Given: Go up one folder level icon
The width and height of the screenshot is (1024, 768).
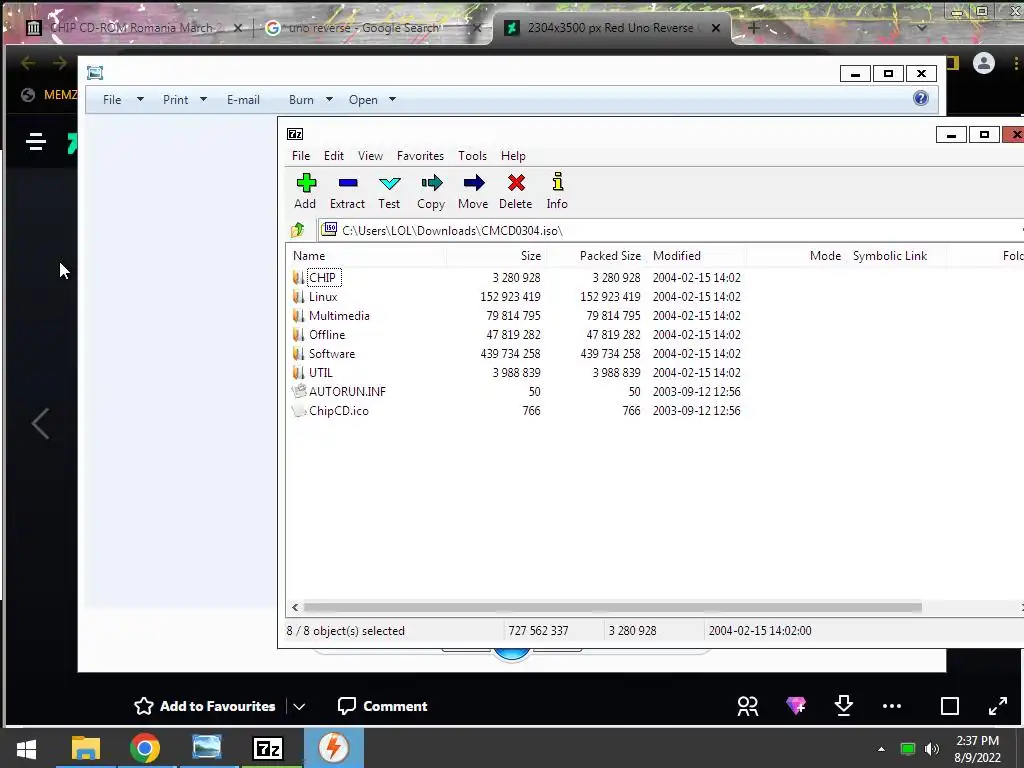Looking at the screenshot, I should coord(298,230).
